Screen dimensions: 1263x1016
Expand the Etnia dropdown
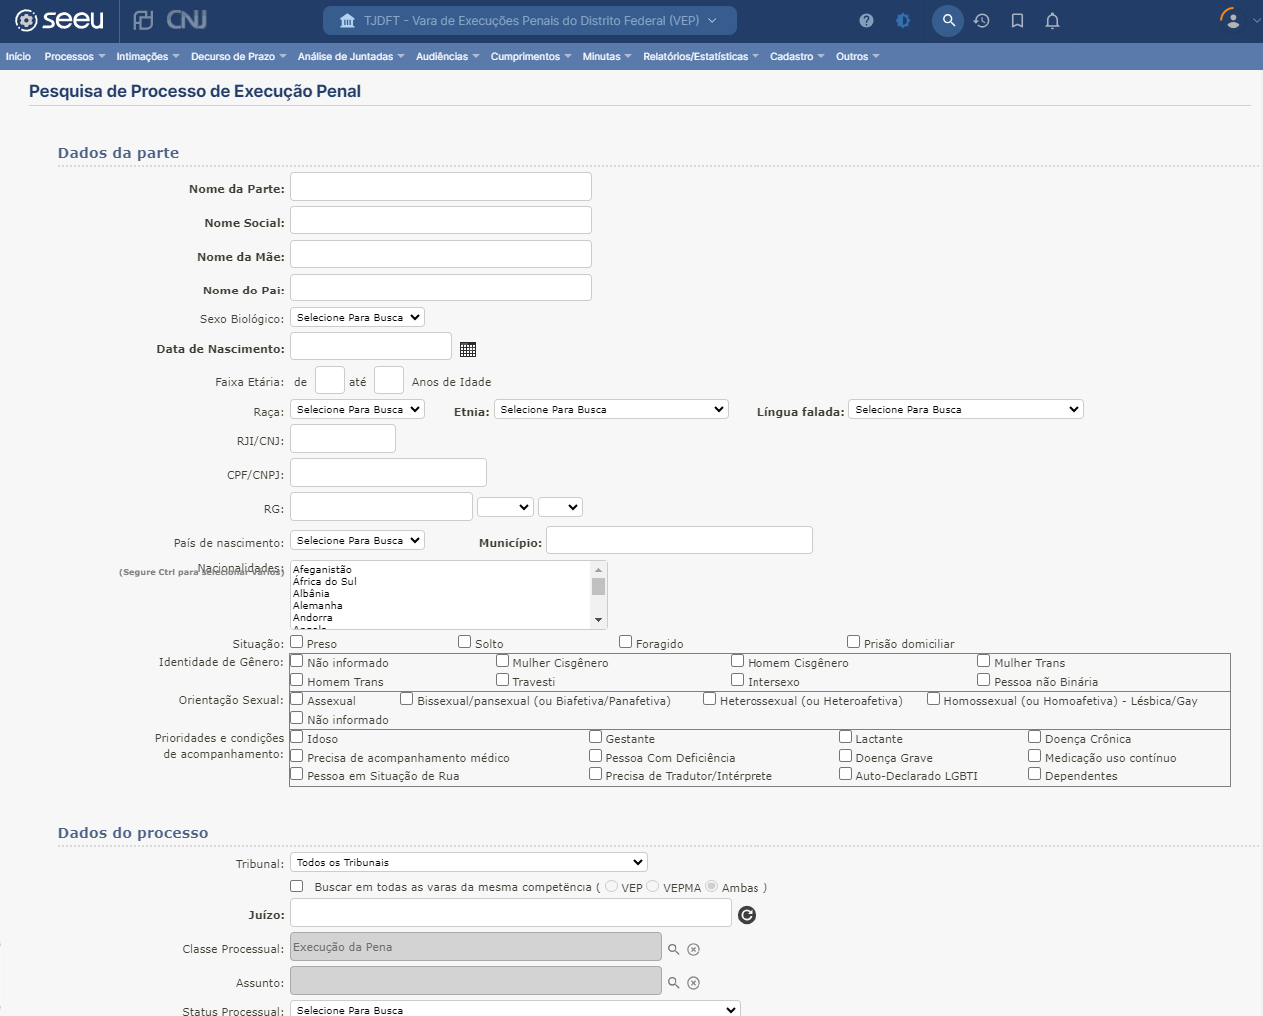point(611,410)
